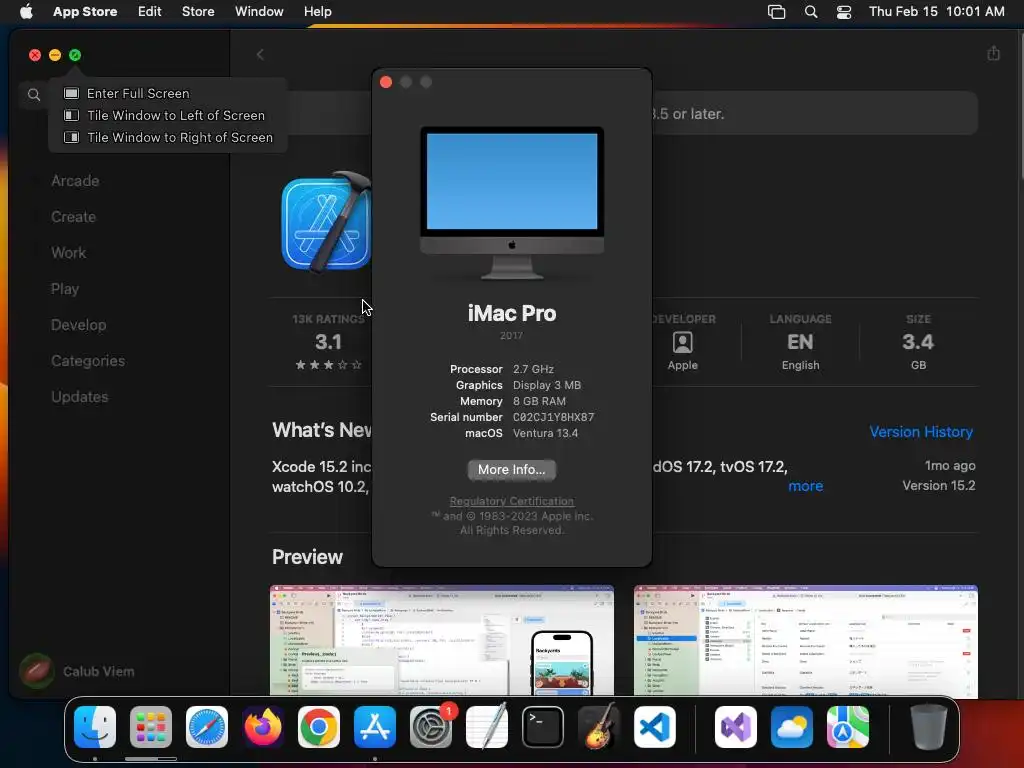Viewport: 1024px width, 768px height.
Task: Open GarageBand from the Dock
Action: click(x=599, y=727)
